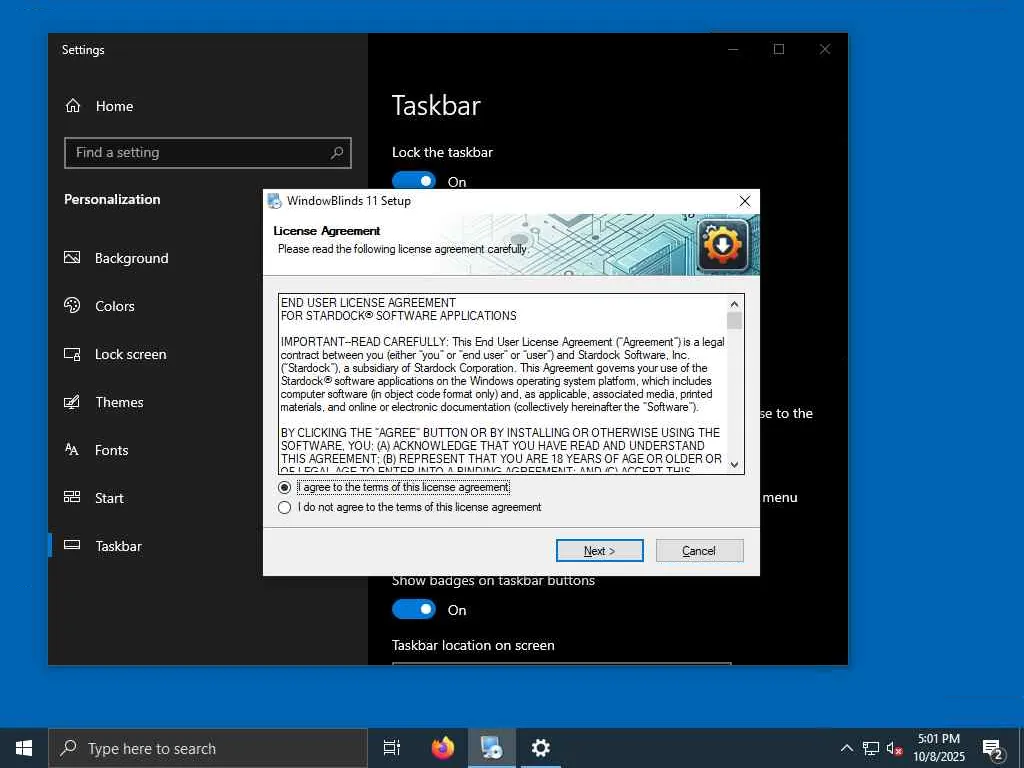Image resolution: width=1024 pixels, height=768 pixels.
Task: Click the Taskbar icon in sidebar
Action: tap(72, 545)
